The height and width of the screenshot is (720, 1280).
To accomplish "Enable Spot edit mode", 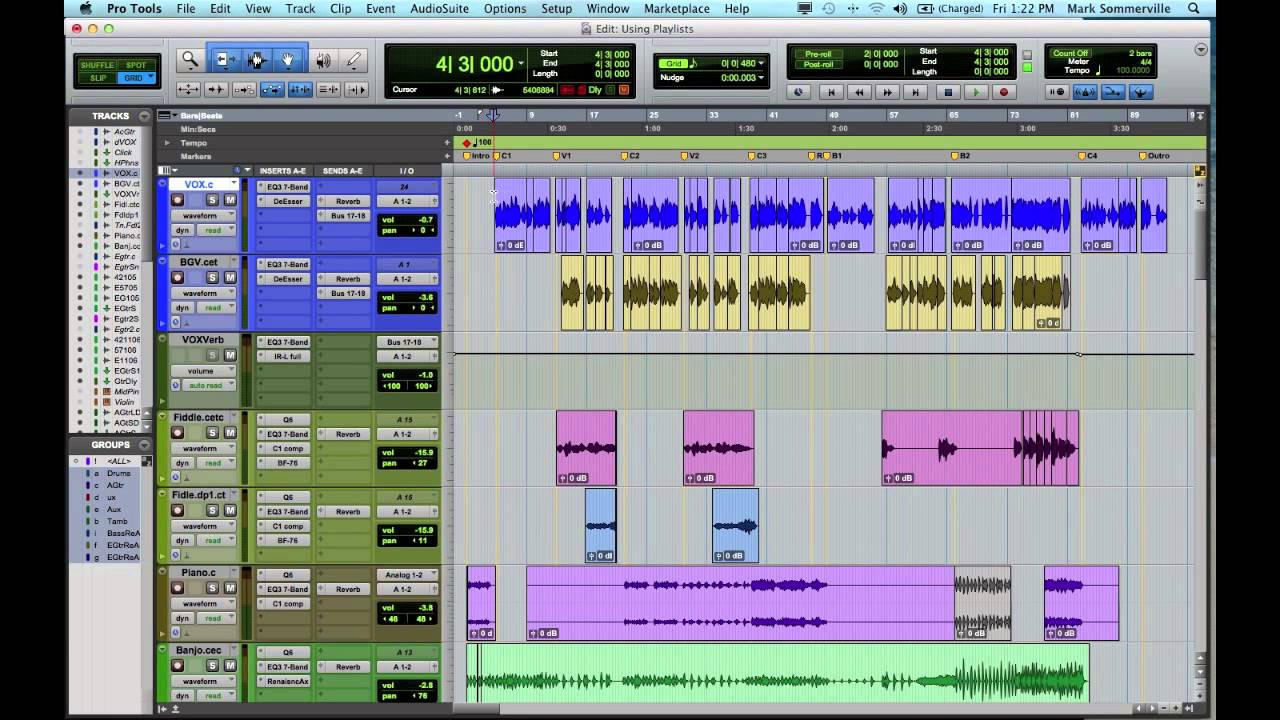I will (135, 65).
